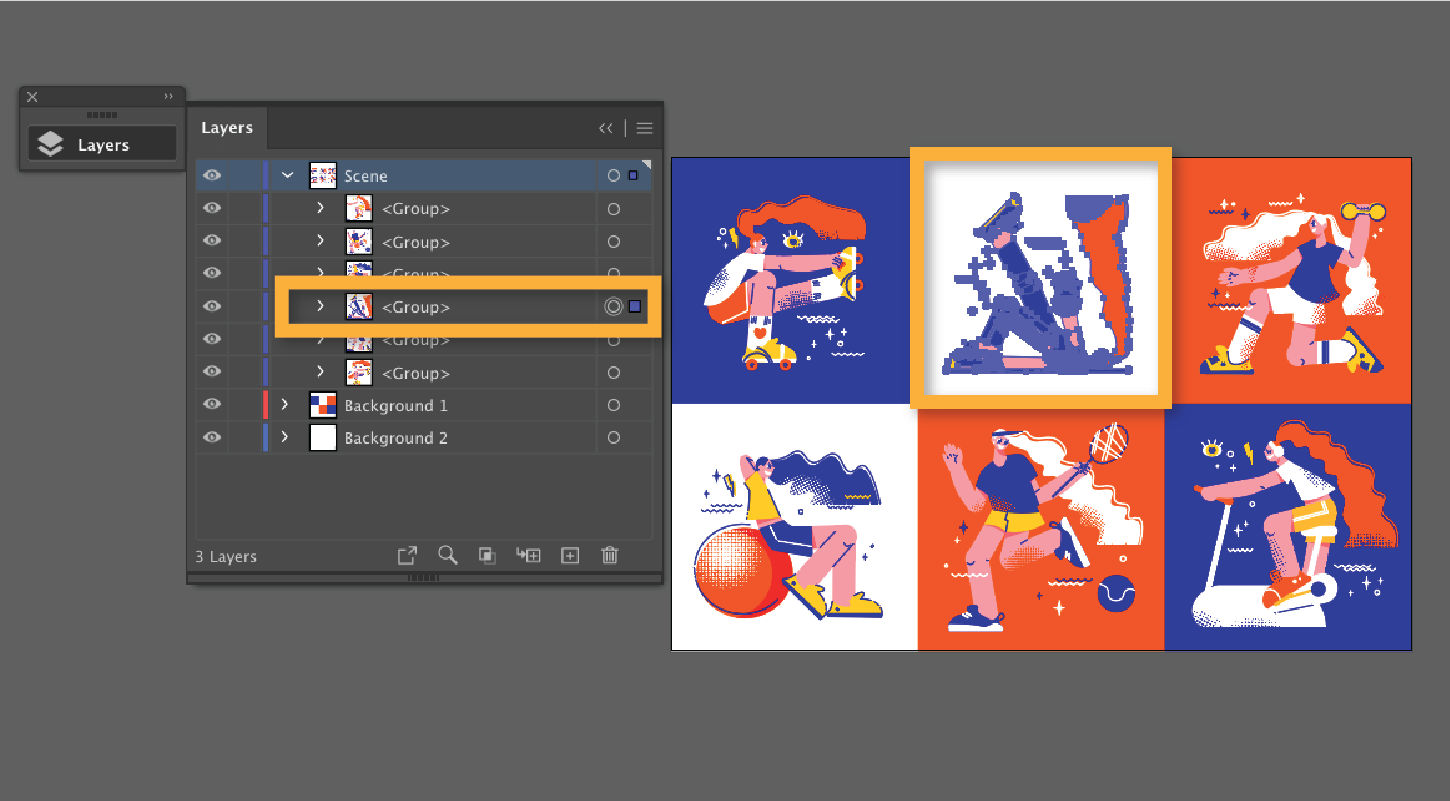Toggle visibility of the Background 2 layer
This screenshot has height=801, width=1450.
[211, 438]
